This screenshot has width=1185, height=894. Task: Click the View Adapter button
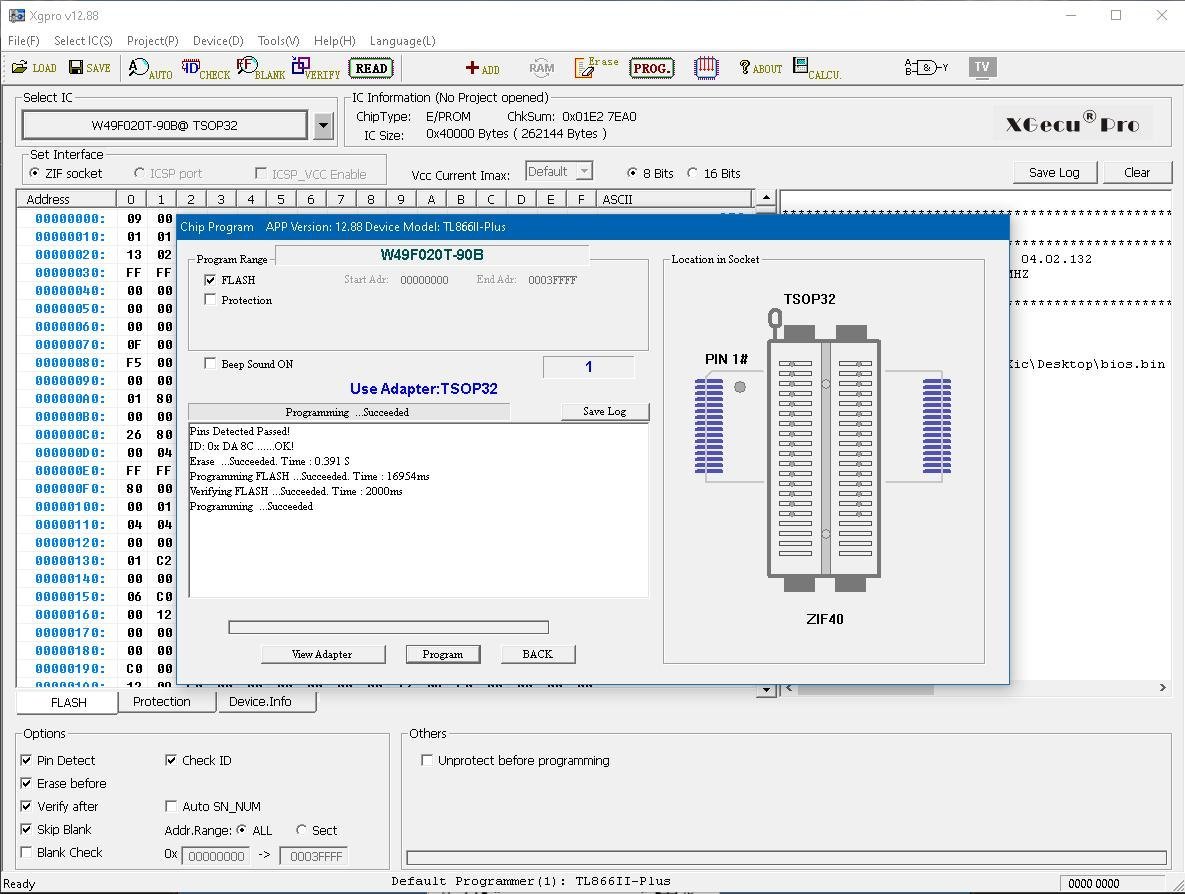click(x=322, y=654)
